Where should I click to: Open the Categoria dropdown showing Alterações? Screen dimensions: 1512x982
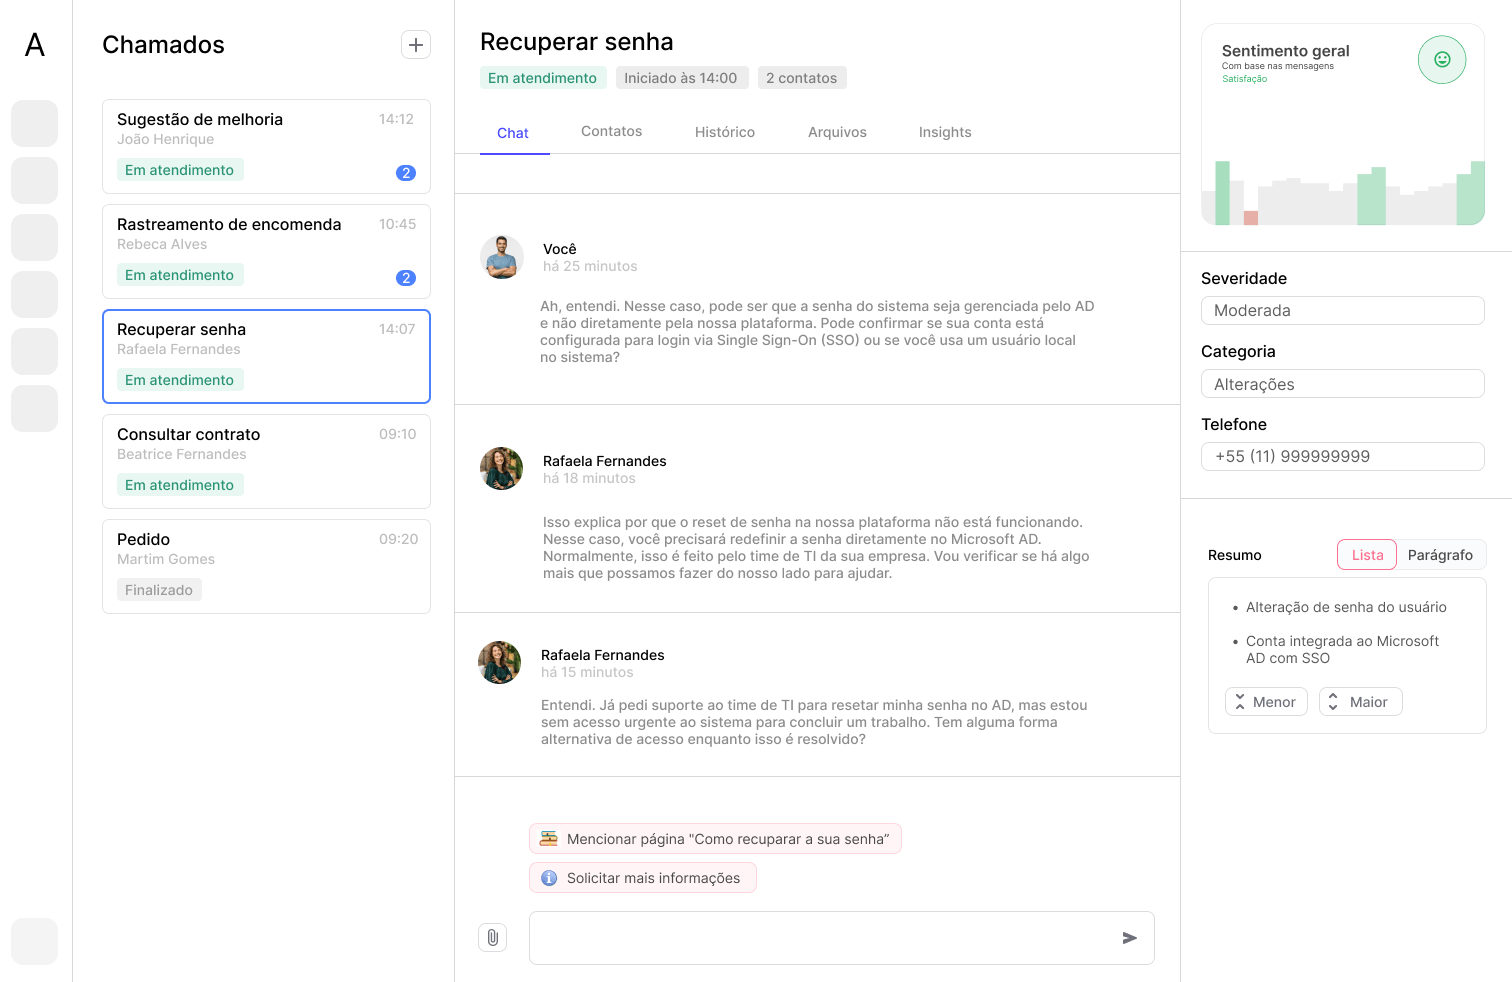(x=1342, y=383)
